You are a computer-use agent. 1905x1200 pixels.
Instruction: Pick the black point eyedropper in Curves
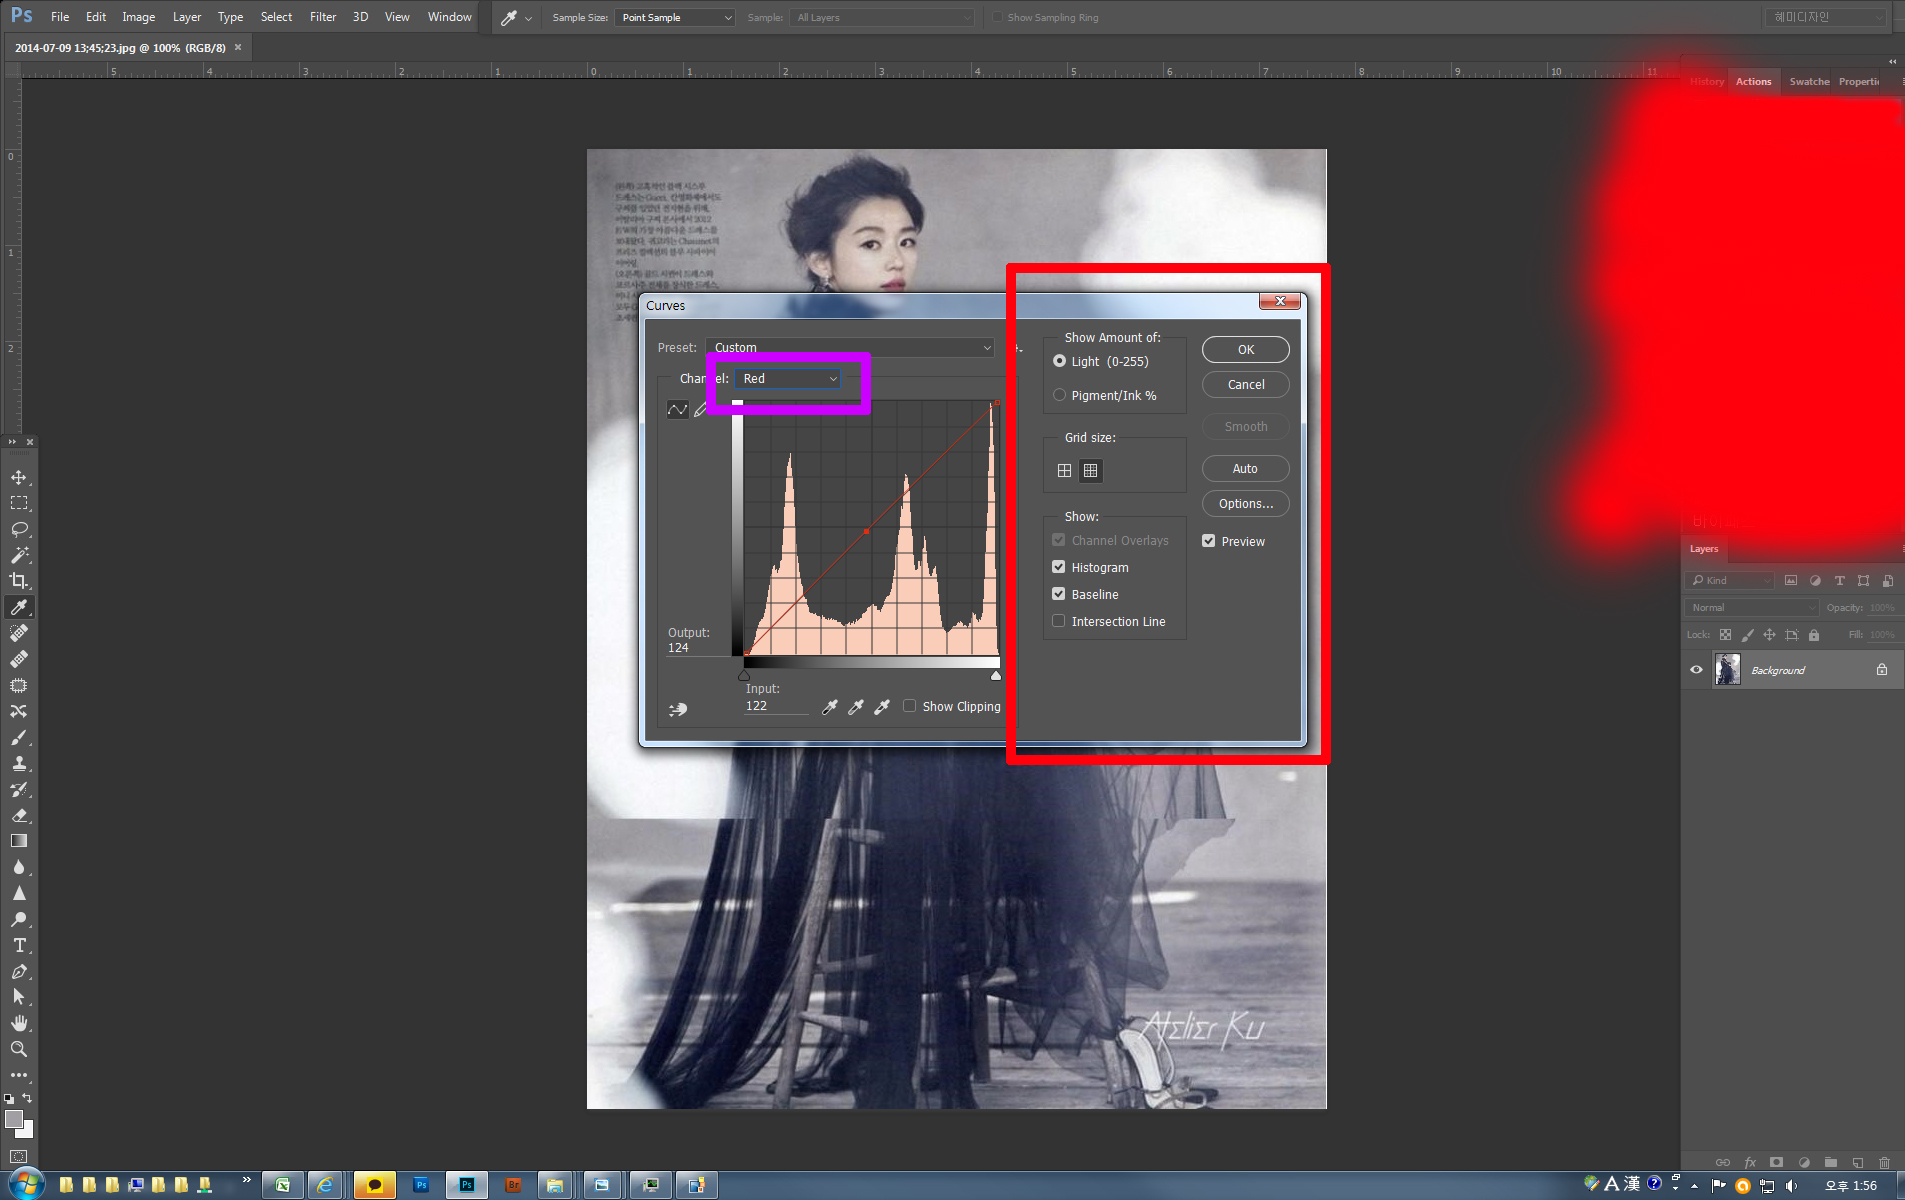(830, 707)
